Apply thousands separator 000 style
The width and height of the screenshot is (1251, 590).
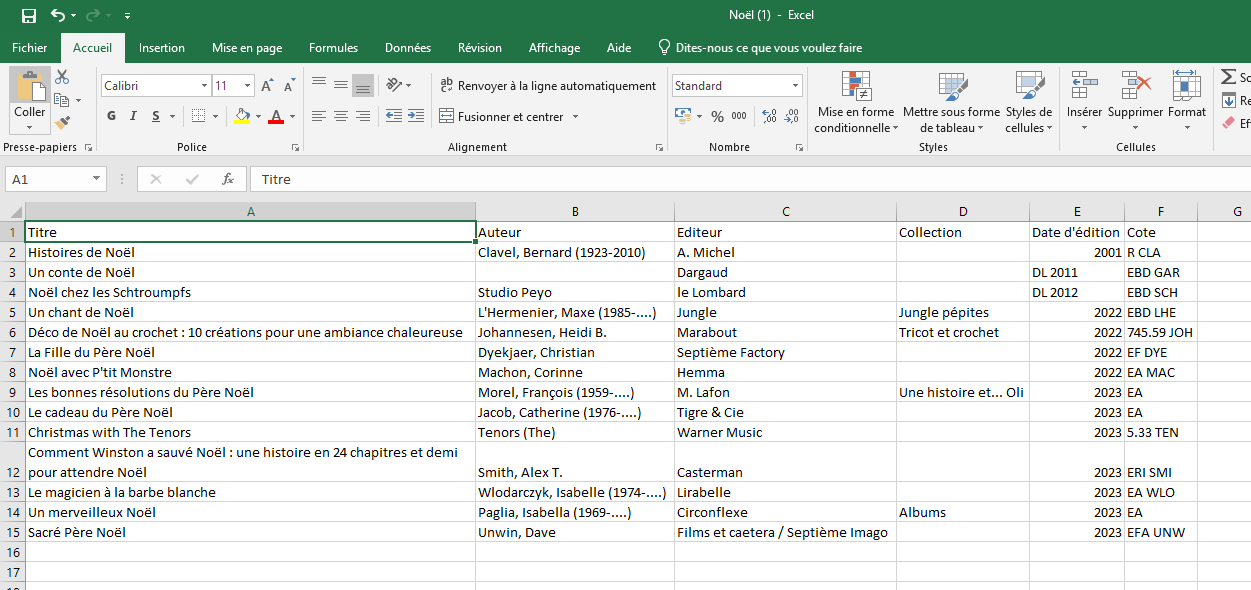[739, 116]
